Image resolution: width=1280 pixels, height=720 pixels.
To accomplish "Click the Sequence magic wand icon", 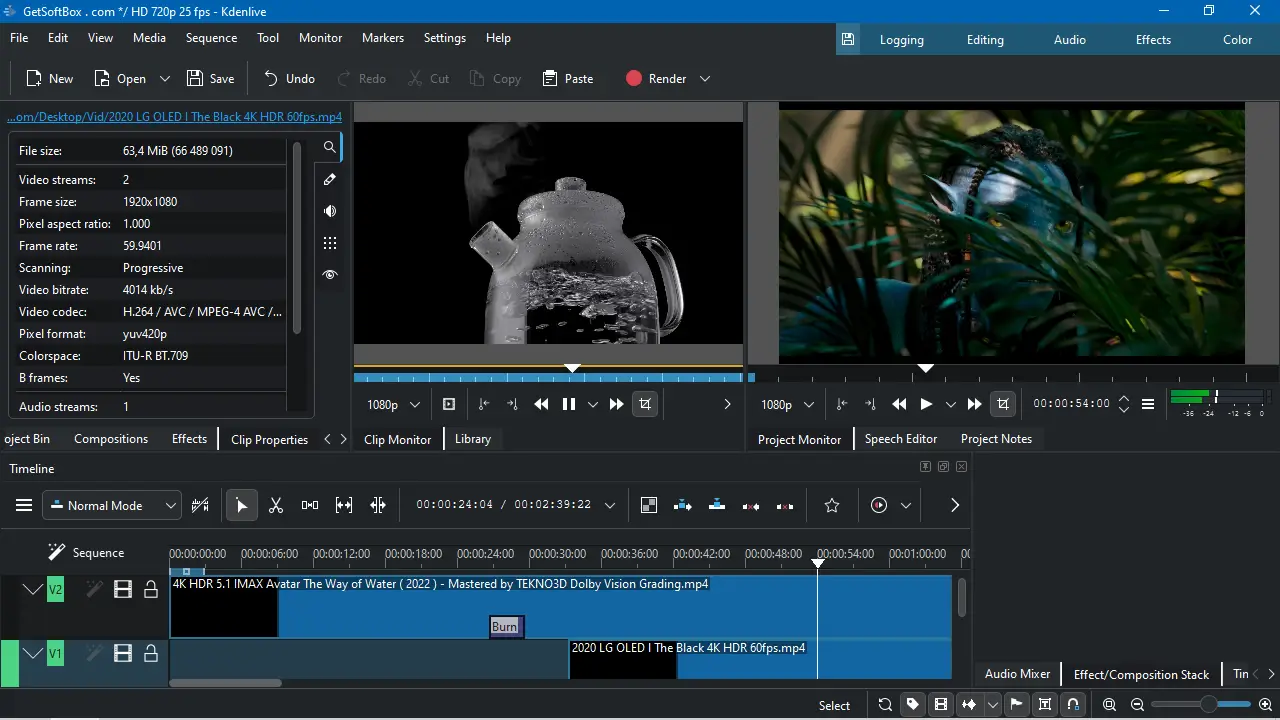I will tap(56, 552).
